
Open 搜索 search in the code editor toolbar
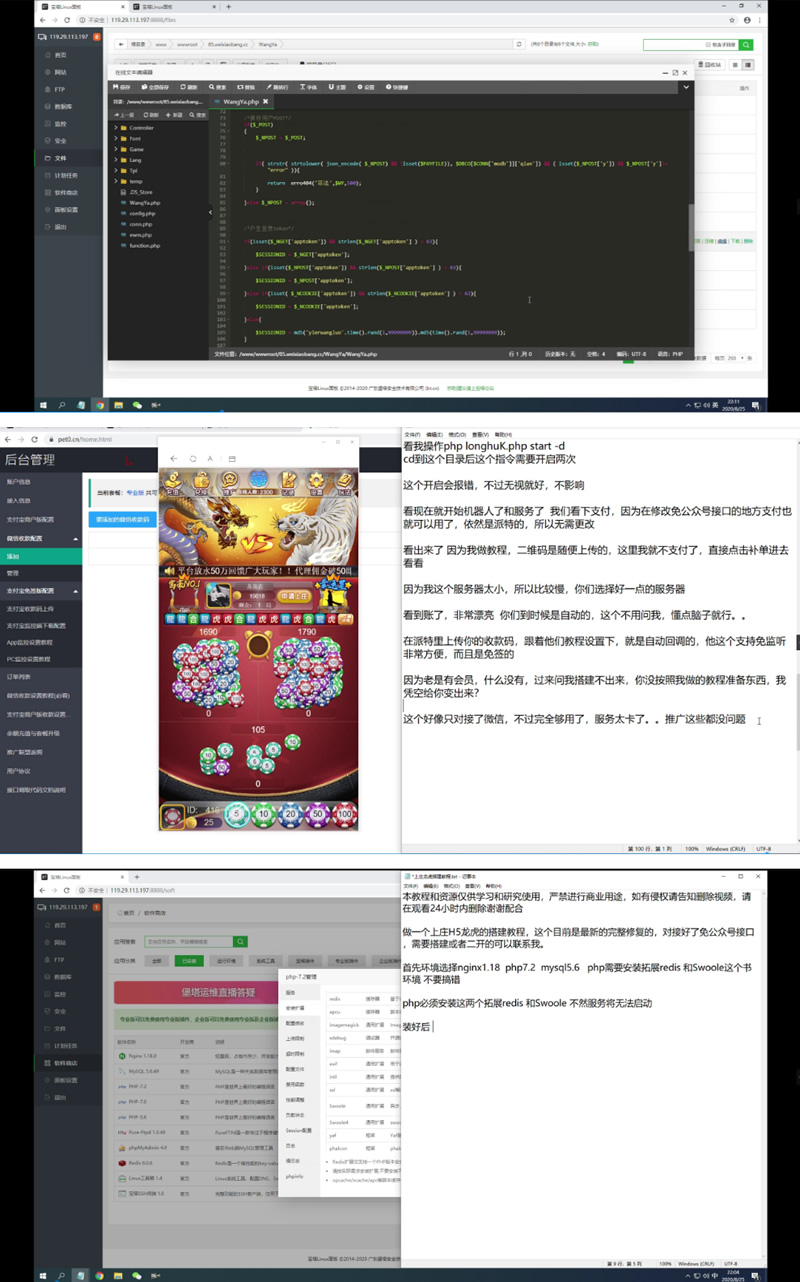pos(216,87)
